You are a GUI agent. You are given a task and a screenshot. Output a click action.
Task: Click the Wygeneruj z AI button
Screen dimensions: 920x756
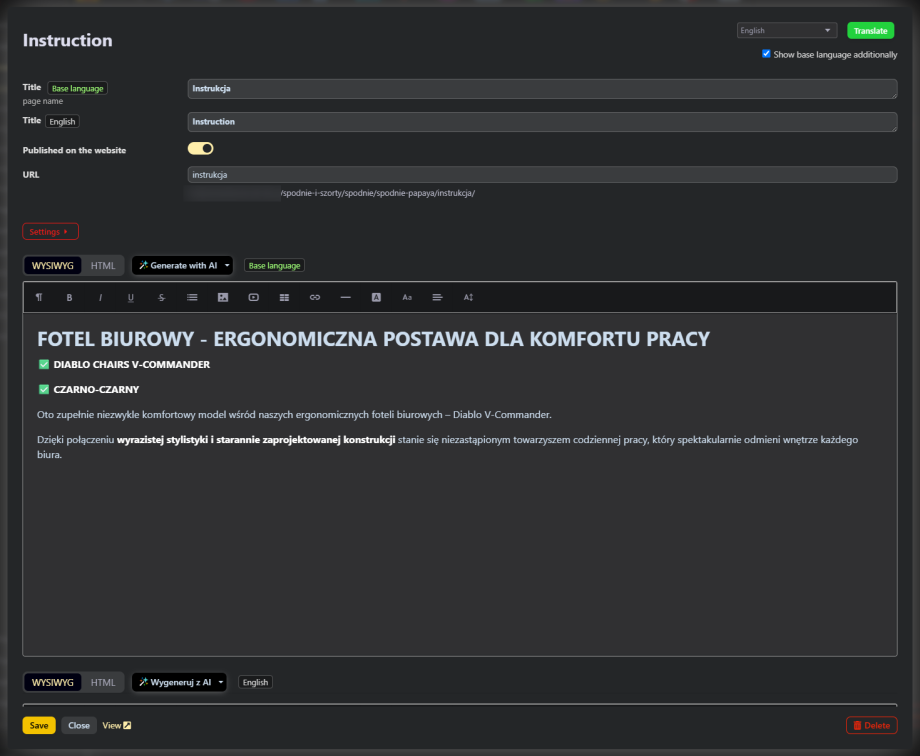[x=179, y=682]
